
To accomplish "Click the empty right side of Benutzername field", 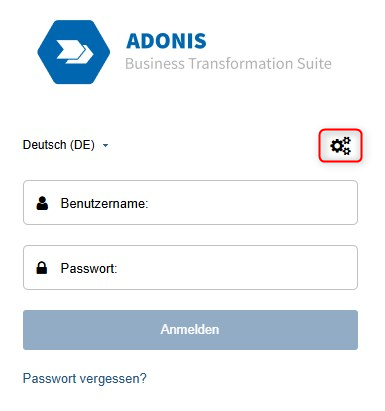I will tap(267, 203).
